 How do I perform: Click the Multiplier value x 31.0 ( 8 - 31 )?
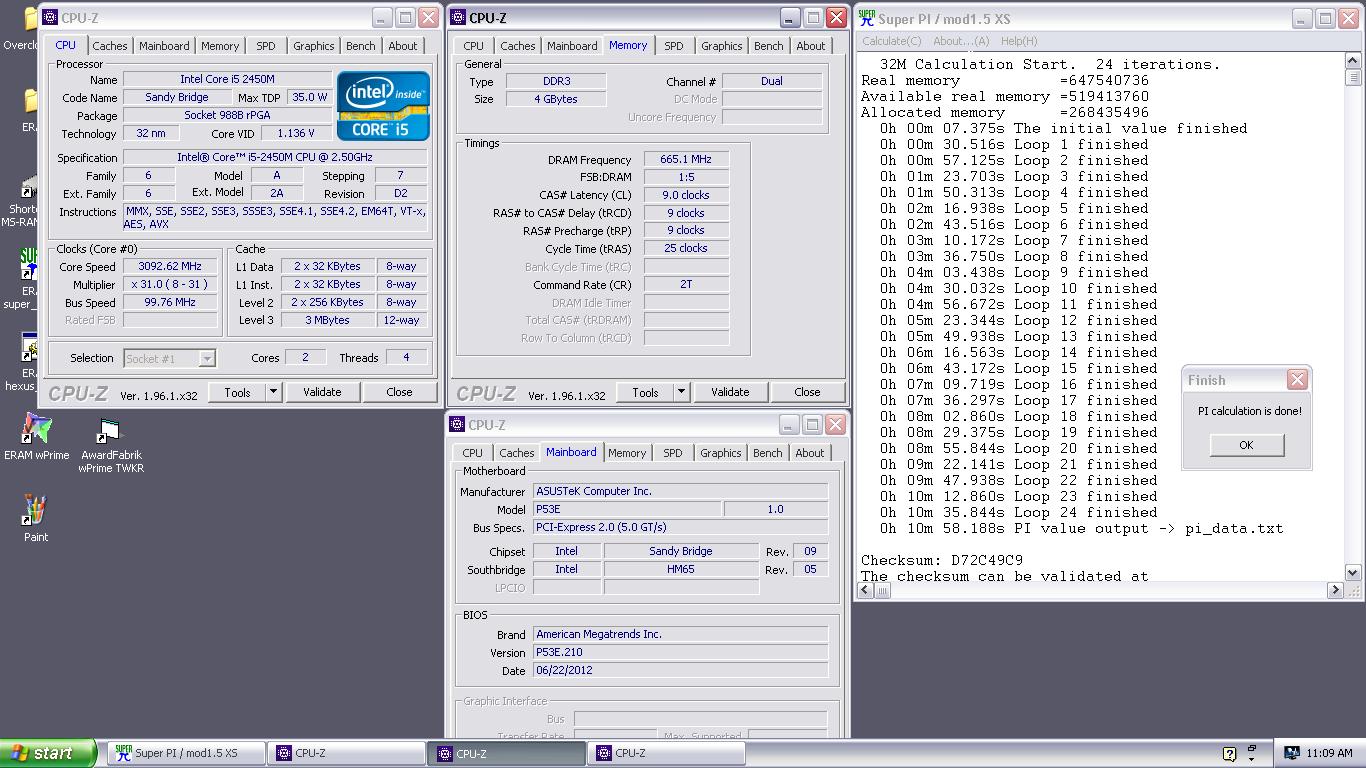pyautogui.click(x=170, y=285)
